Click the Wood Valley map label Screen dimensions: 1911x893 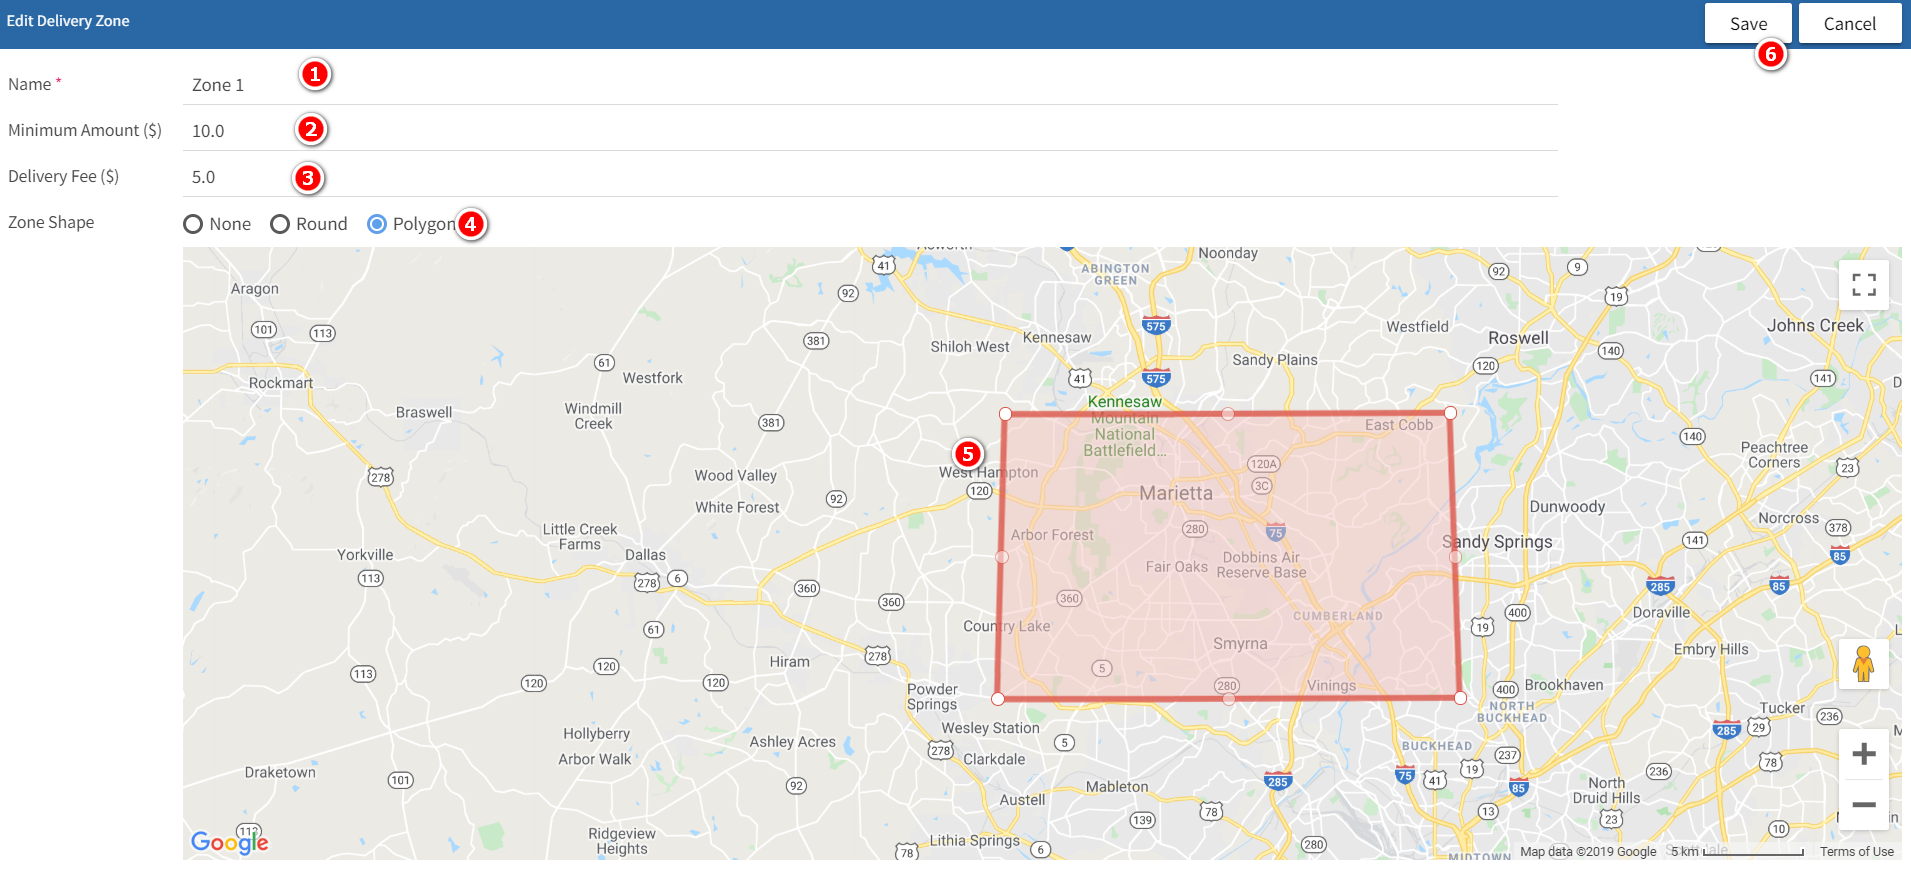click(735, 476)
